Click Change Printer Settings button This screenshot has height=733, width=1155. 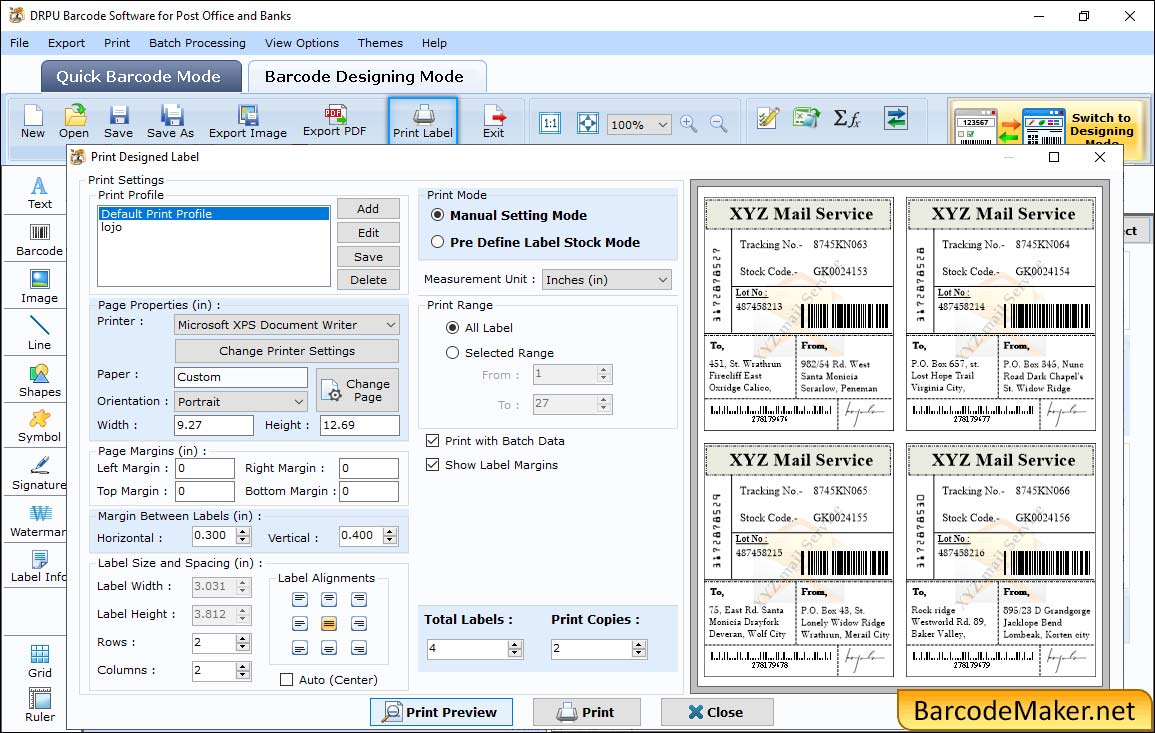click(x=287, y=351)
